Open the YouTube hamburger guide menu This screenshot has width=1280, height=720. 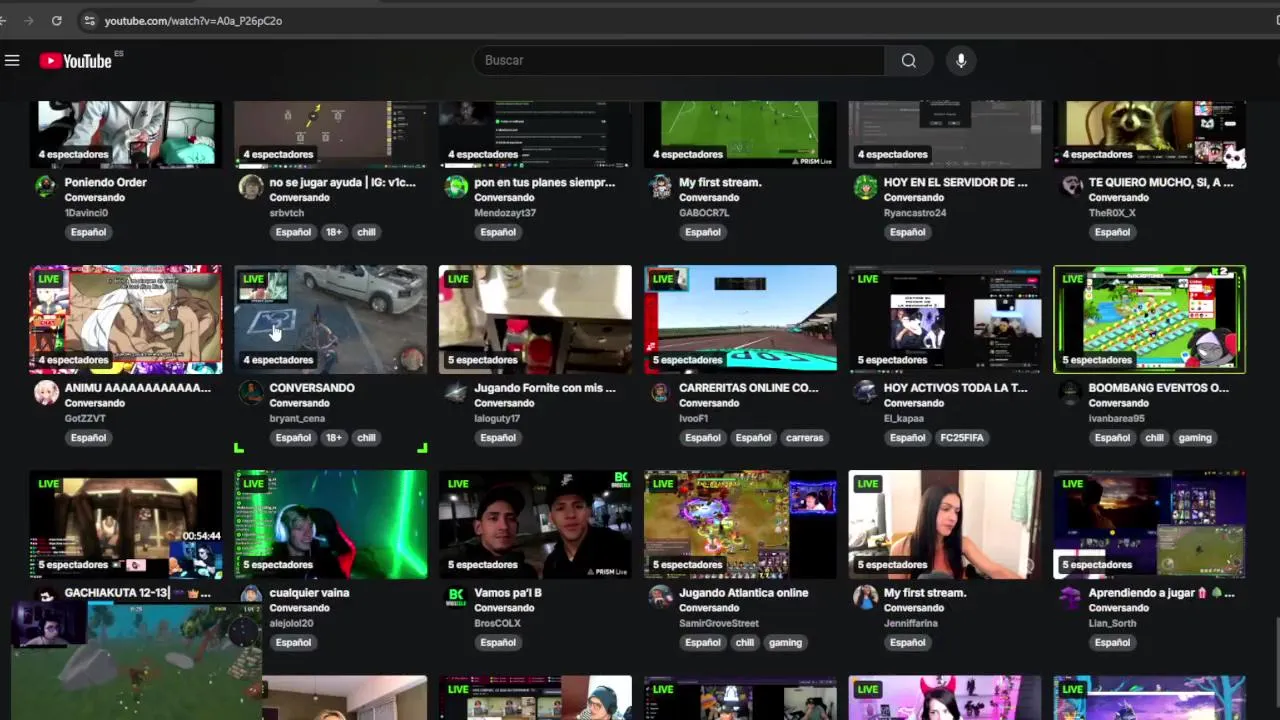12,61
